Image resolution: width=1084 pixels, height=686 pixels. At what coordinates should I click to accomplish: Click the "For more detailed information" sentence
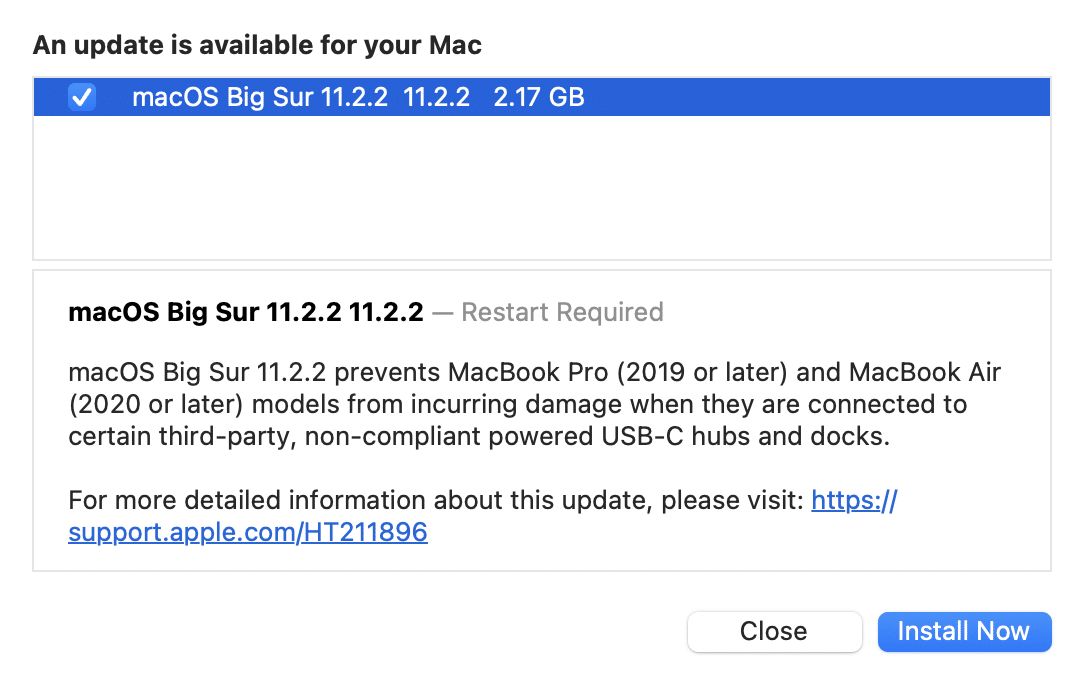(x=300, y=500)
